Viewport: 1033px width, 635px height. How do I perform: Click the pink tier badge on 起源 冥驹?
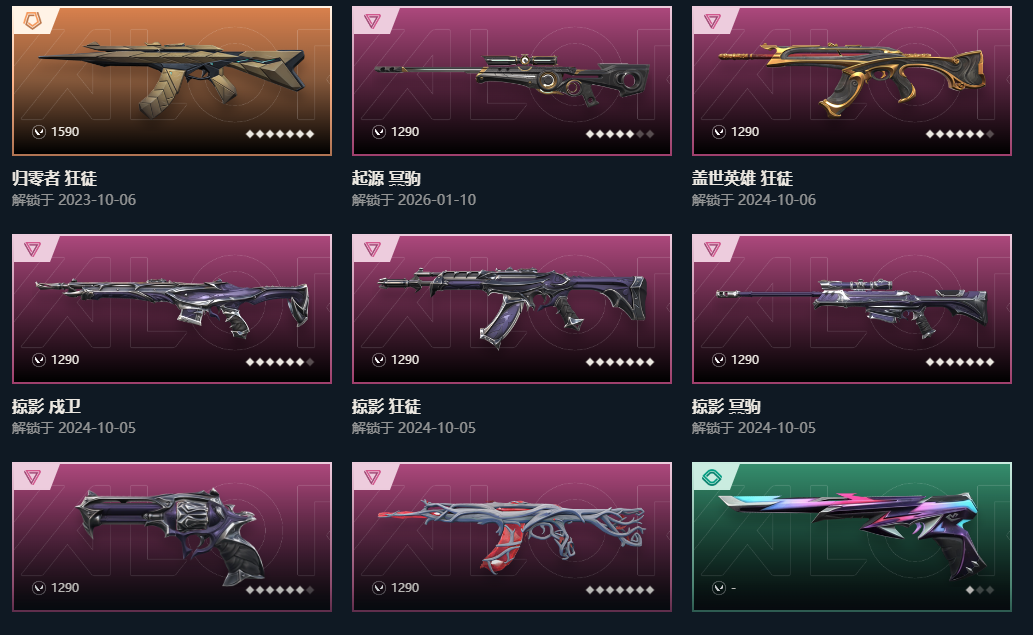click(372, 21)
